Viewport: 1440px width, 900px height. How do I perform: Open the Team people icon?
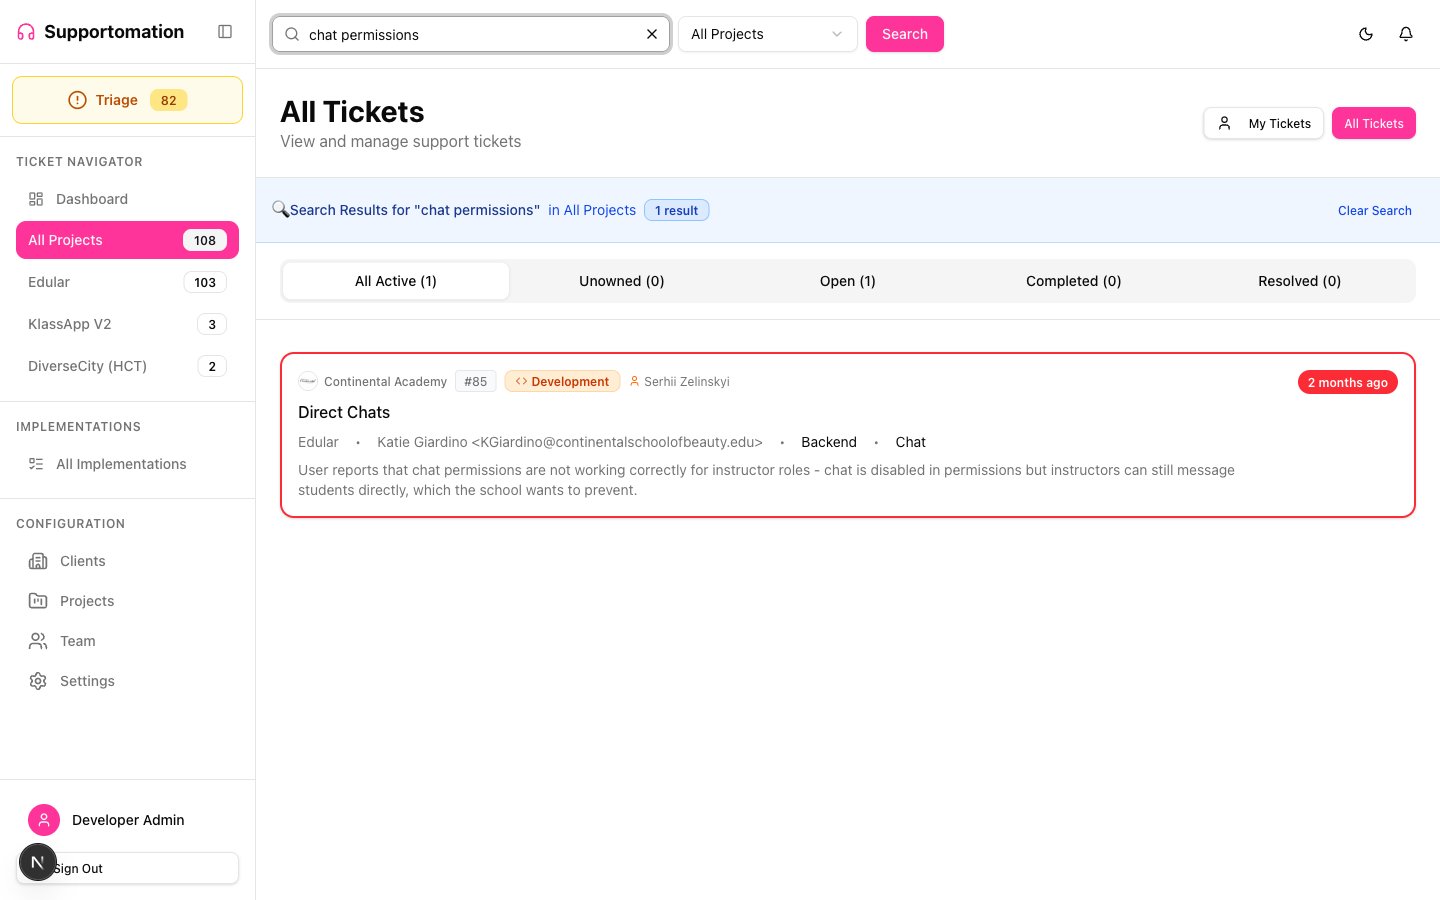38,641
